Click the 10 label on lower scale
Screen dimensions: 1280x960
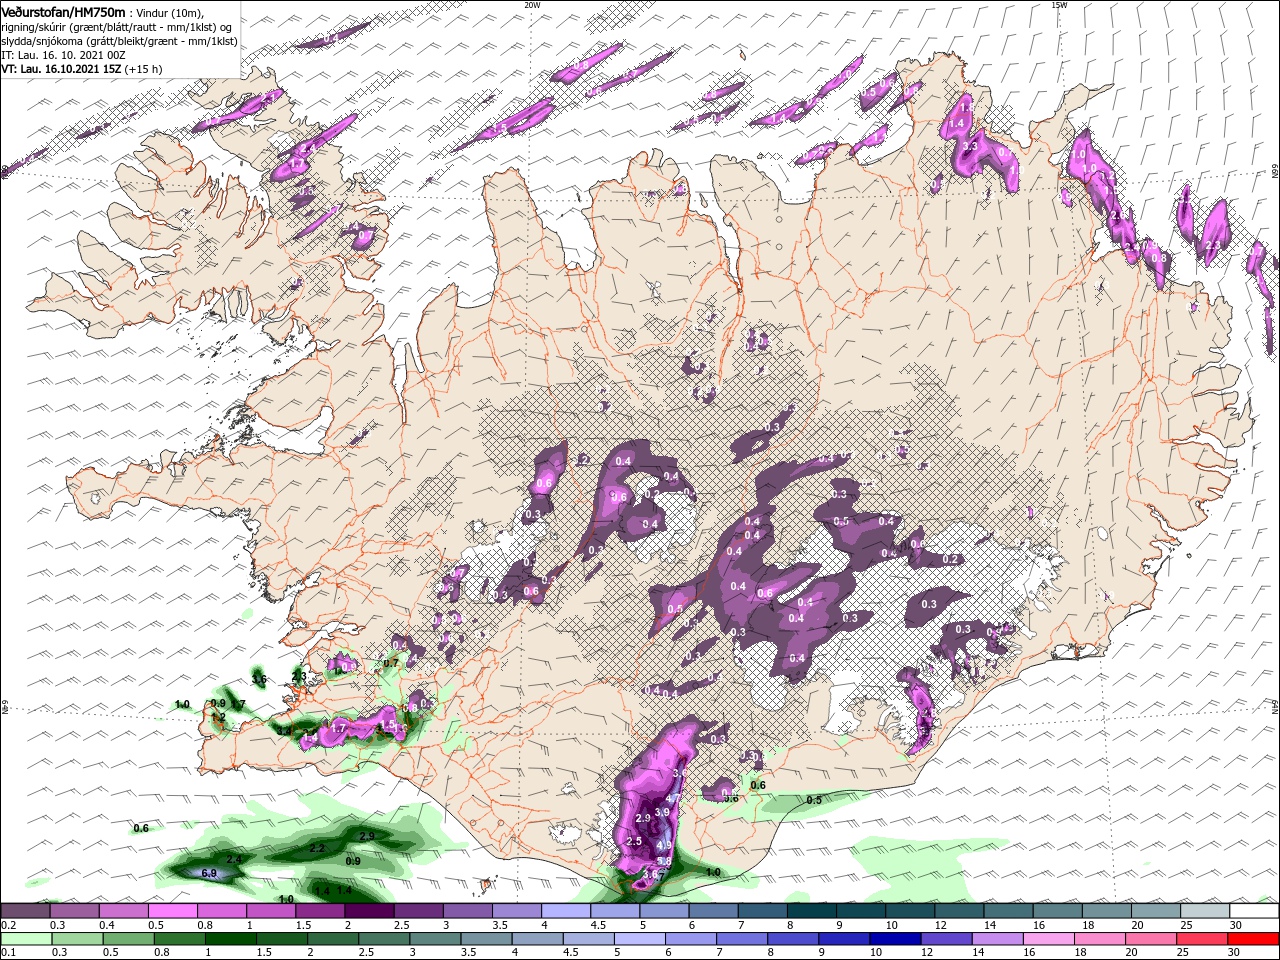click(x=876, y=952)
